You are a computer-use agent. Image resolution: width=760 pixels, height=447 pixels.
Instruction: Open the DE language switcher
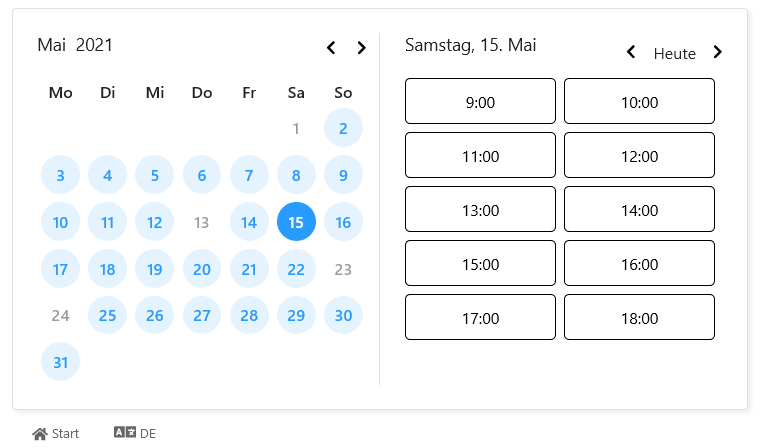[135, 433]
